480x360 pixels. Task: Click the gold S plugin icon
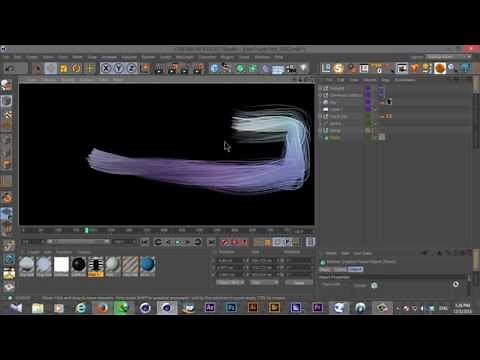(x=338, y=68)
